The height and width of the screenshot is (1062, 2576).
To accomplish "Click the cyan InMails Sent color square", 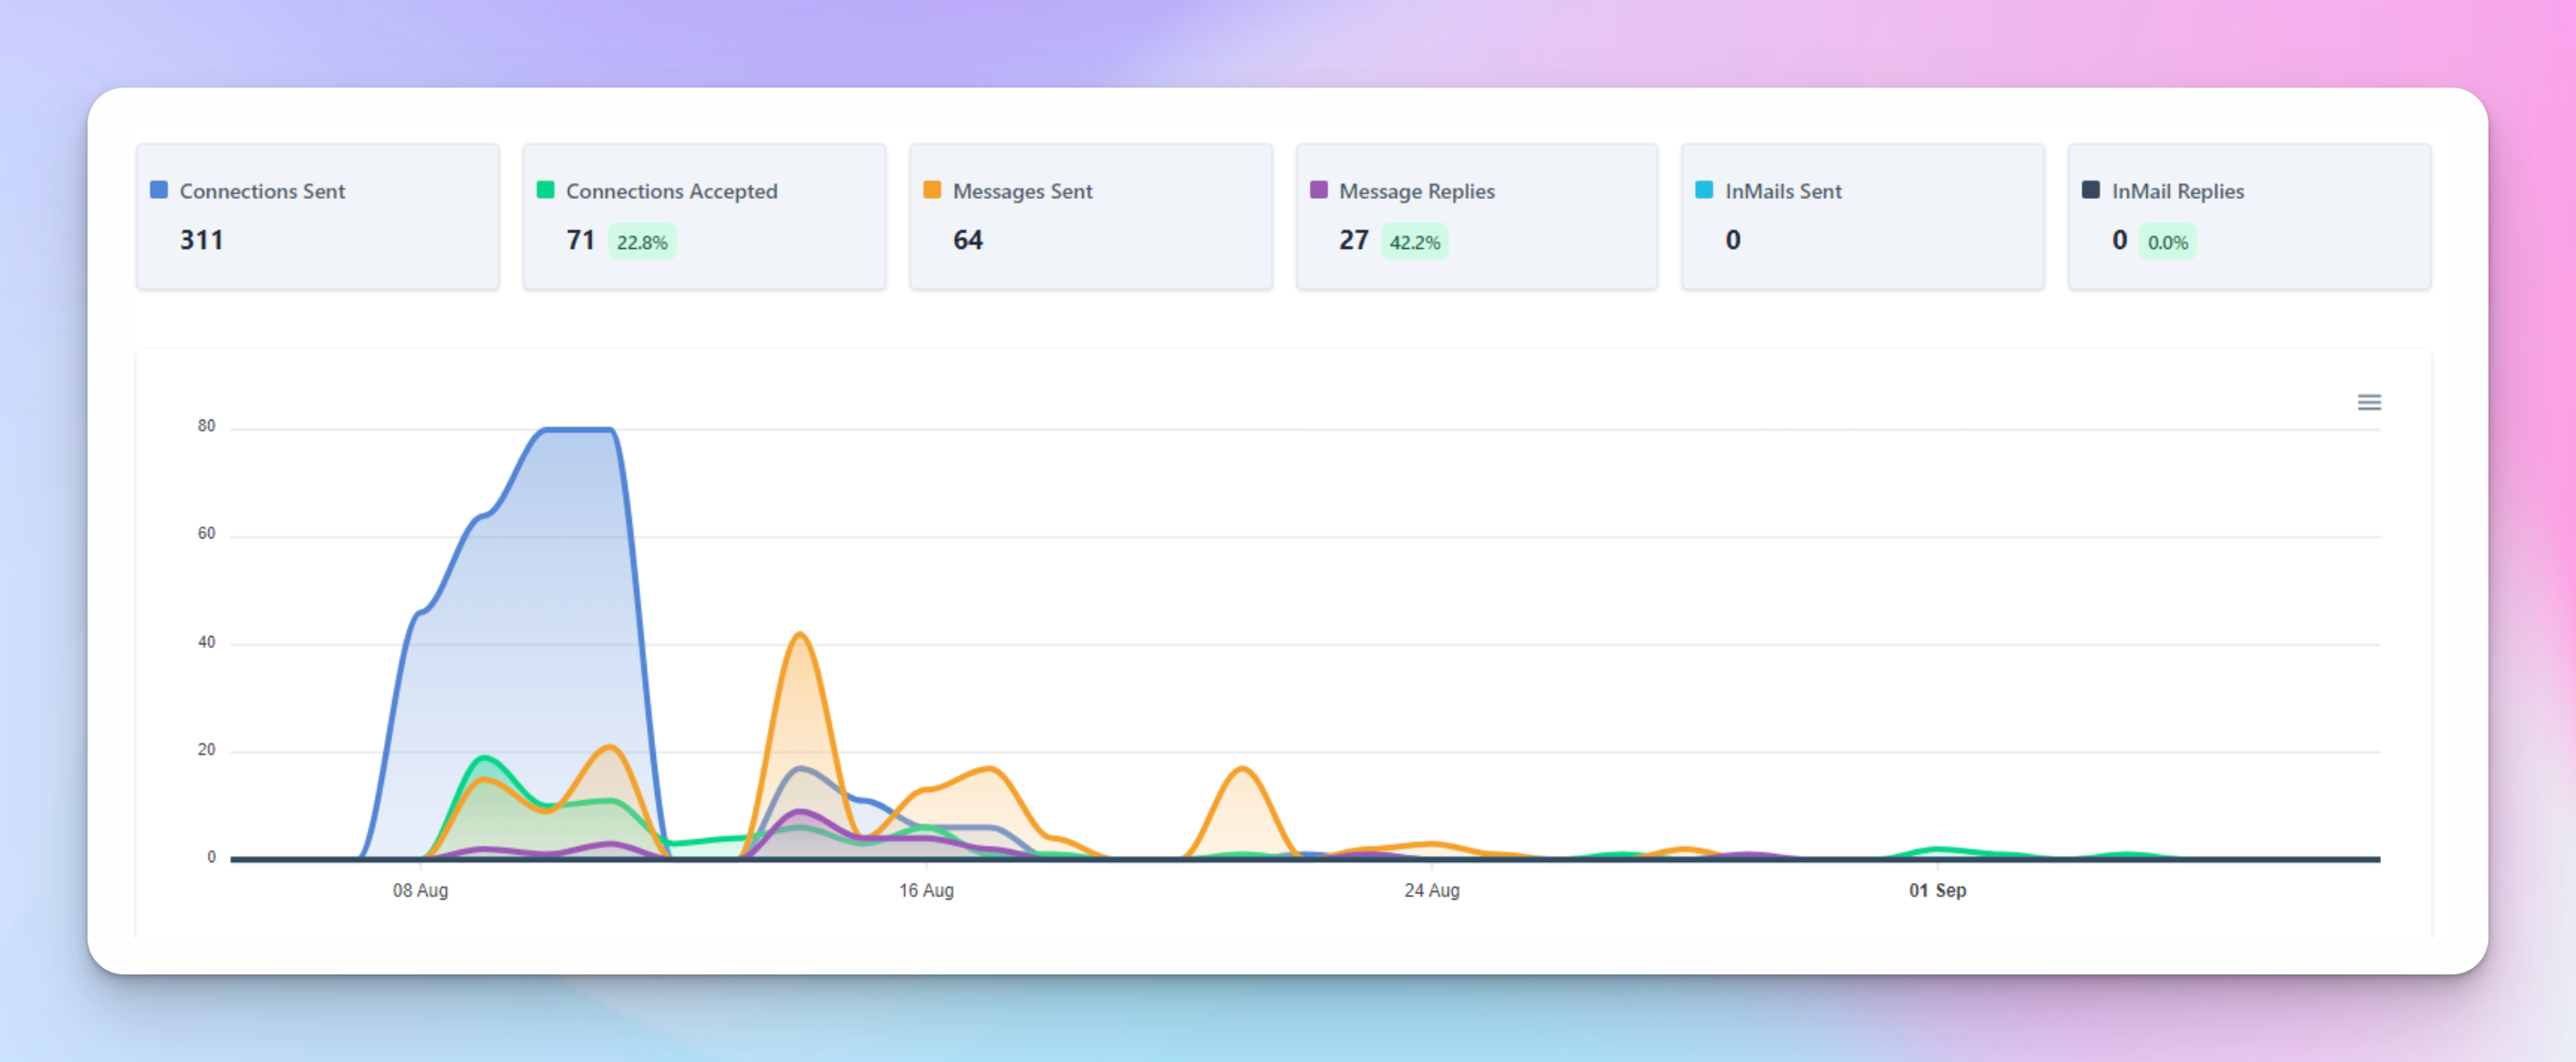I will click(x=1704, y=190).
